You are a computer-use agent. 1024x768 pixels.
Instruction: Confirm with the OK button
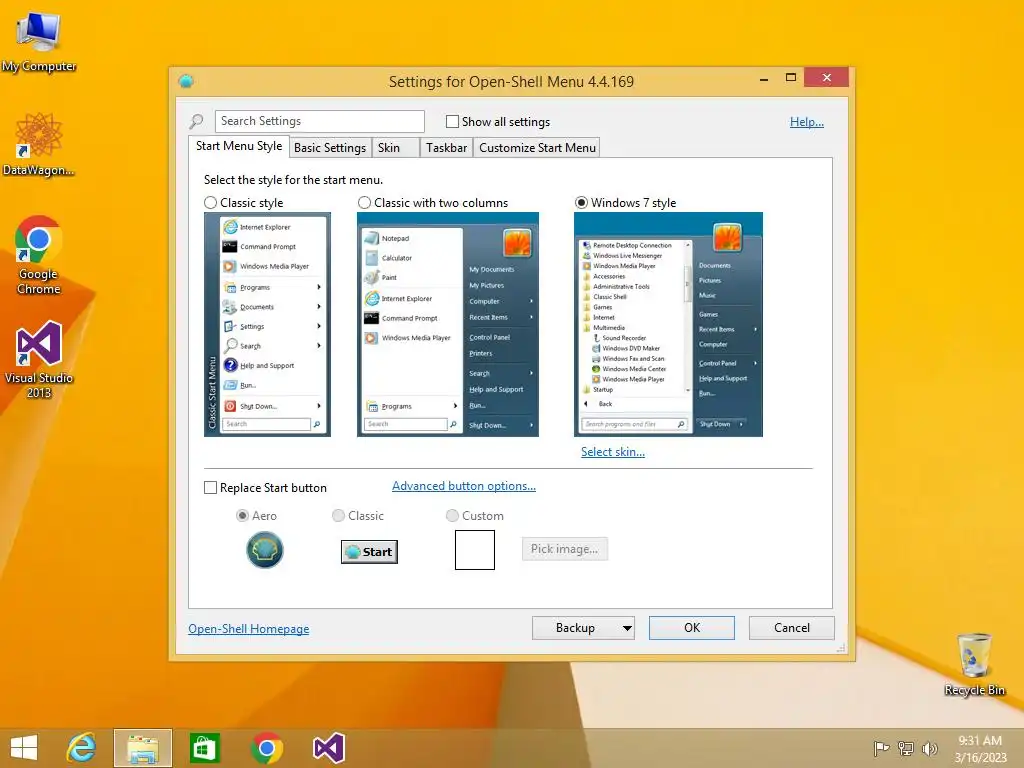tap(692, 628)
